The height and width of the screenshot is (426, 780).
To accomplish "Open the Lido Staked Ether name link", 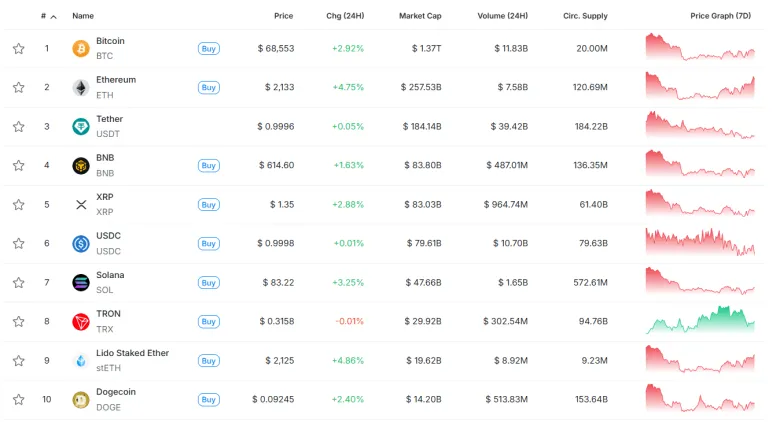I will point(132,353).
